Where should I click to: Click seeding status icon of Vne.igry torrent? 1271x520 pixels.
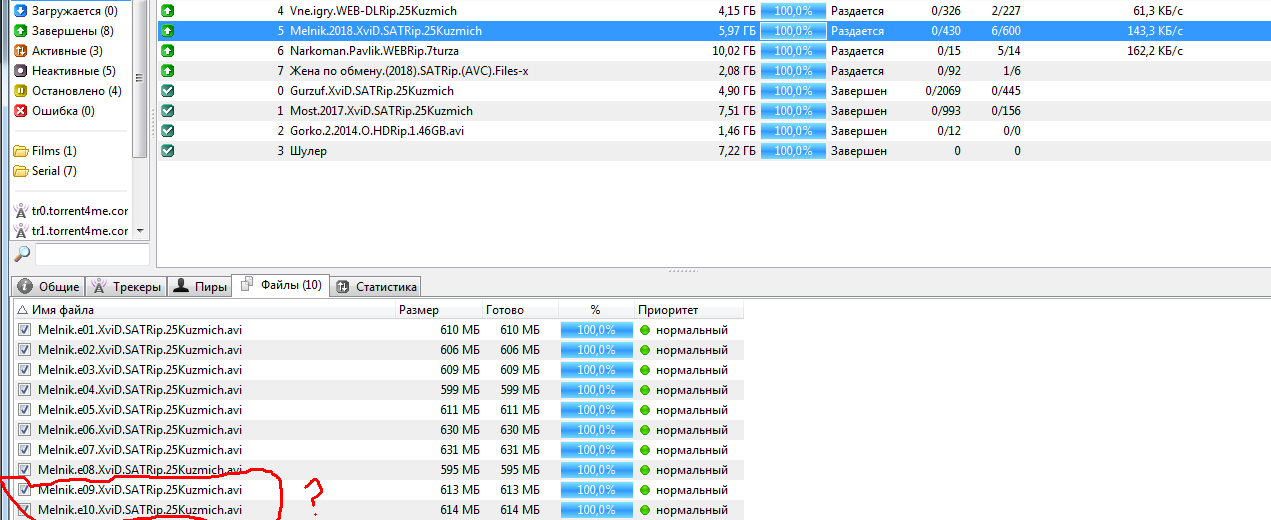pyautogui.click(x=168, y=11)
